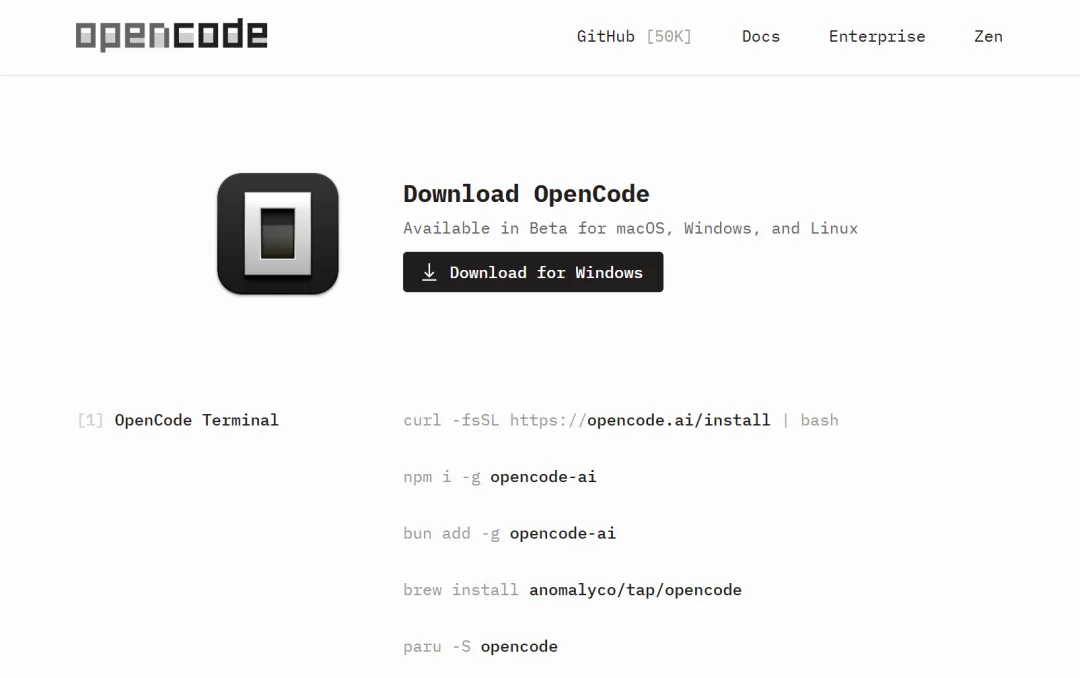
Task: Click the bold opencode-ai text in the npm command
Action: point(543,477)
